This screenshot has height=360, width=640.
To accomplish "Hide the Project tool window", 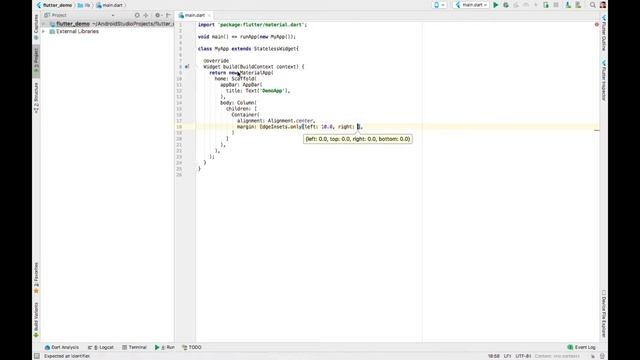I will pos(168,15).
